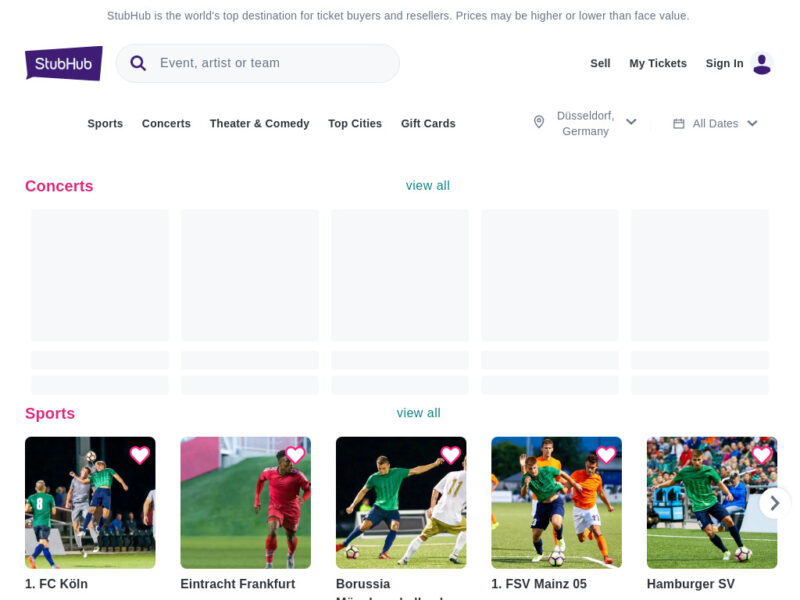Click the location pin icon
This screenshot has height=600, width=800.
coord(539,122)
